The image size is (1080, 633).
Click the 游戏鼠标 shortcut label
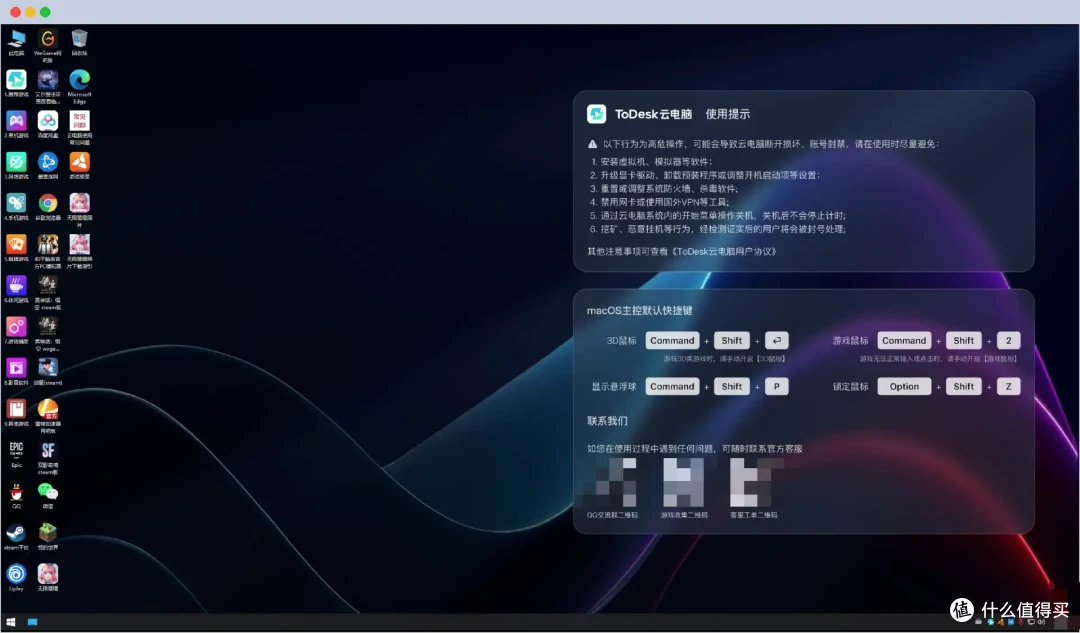(x=850, y=341)
